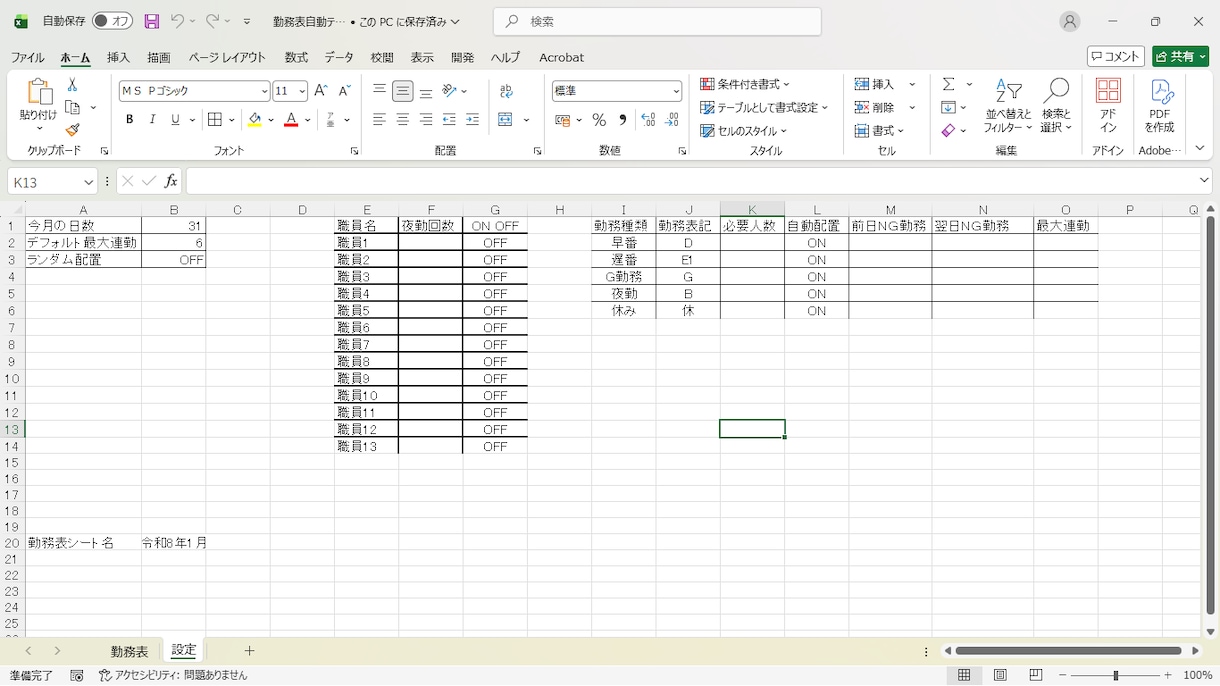This screenshot has width=1220, height=686.
Task: Open the Formulas (数式) ribbon tab
Action: [296, 57]
